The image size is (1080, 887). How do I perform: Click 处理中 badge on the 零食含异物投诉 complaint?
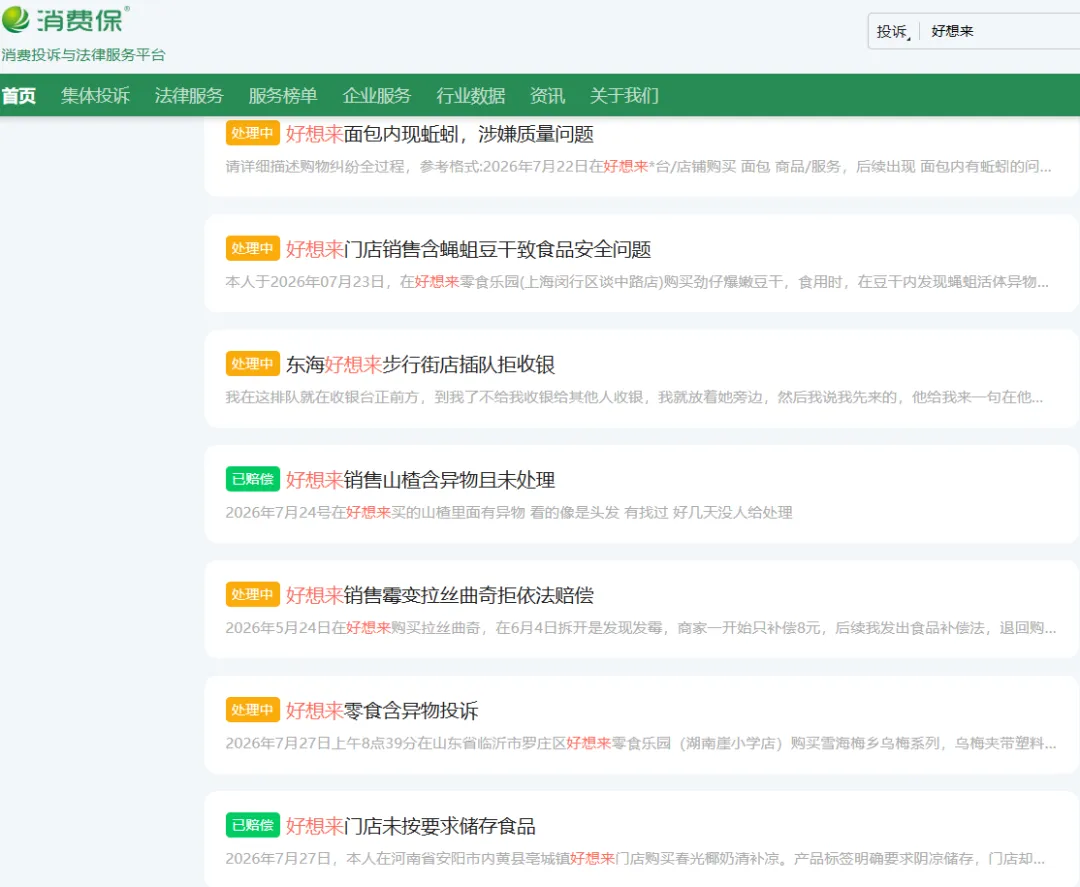(253, 709)
